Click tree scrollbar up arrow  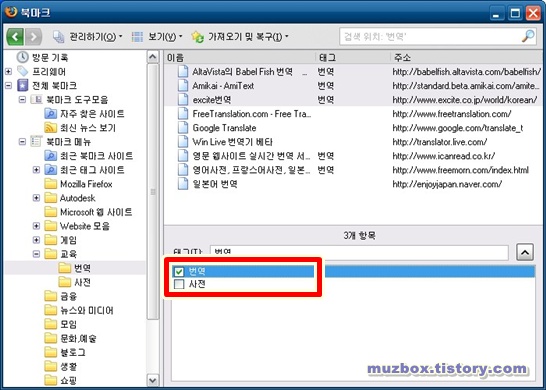tap(153, 57)
